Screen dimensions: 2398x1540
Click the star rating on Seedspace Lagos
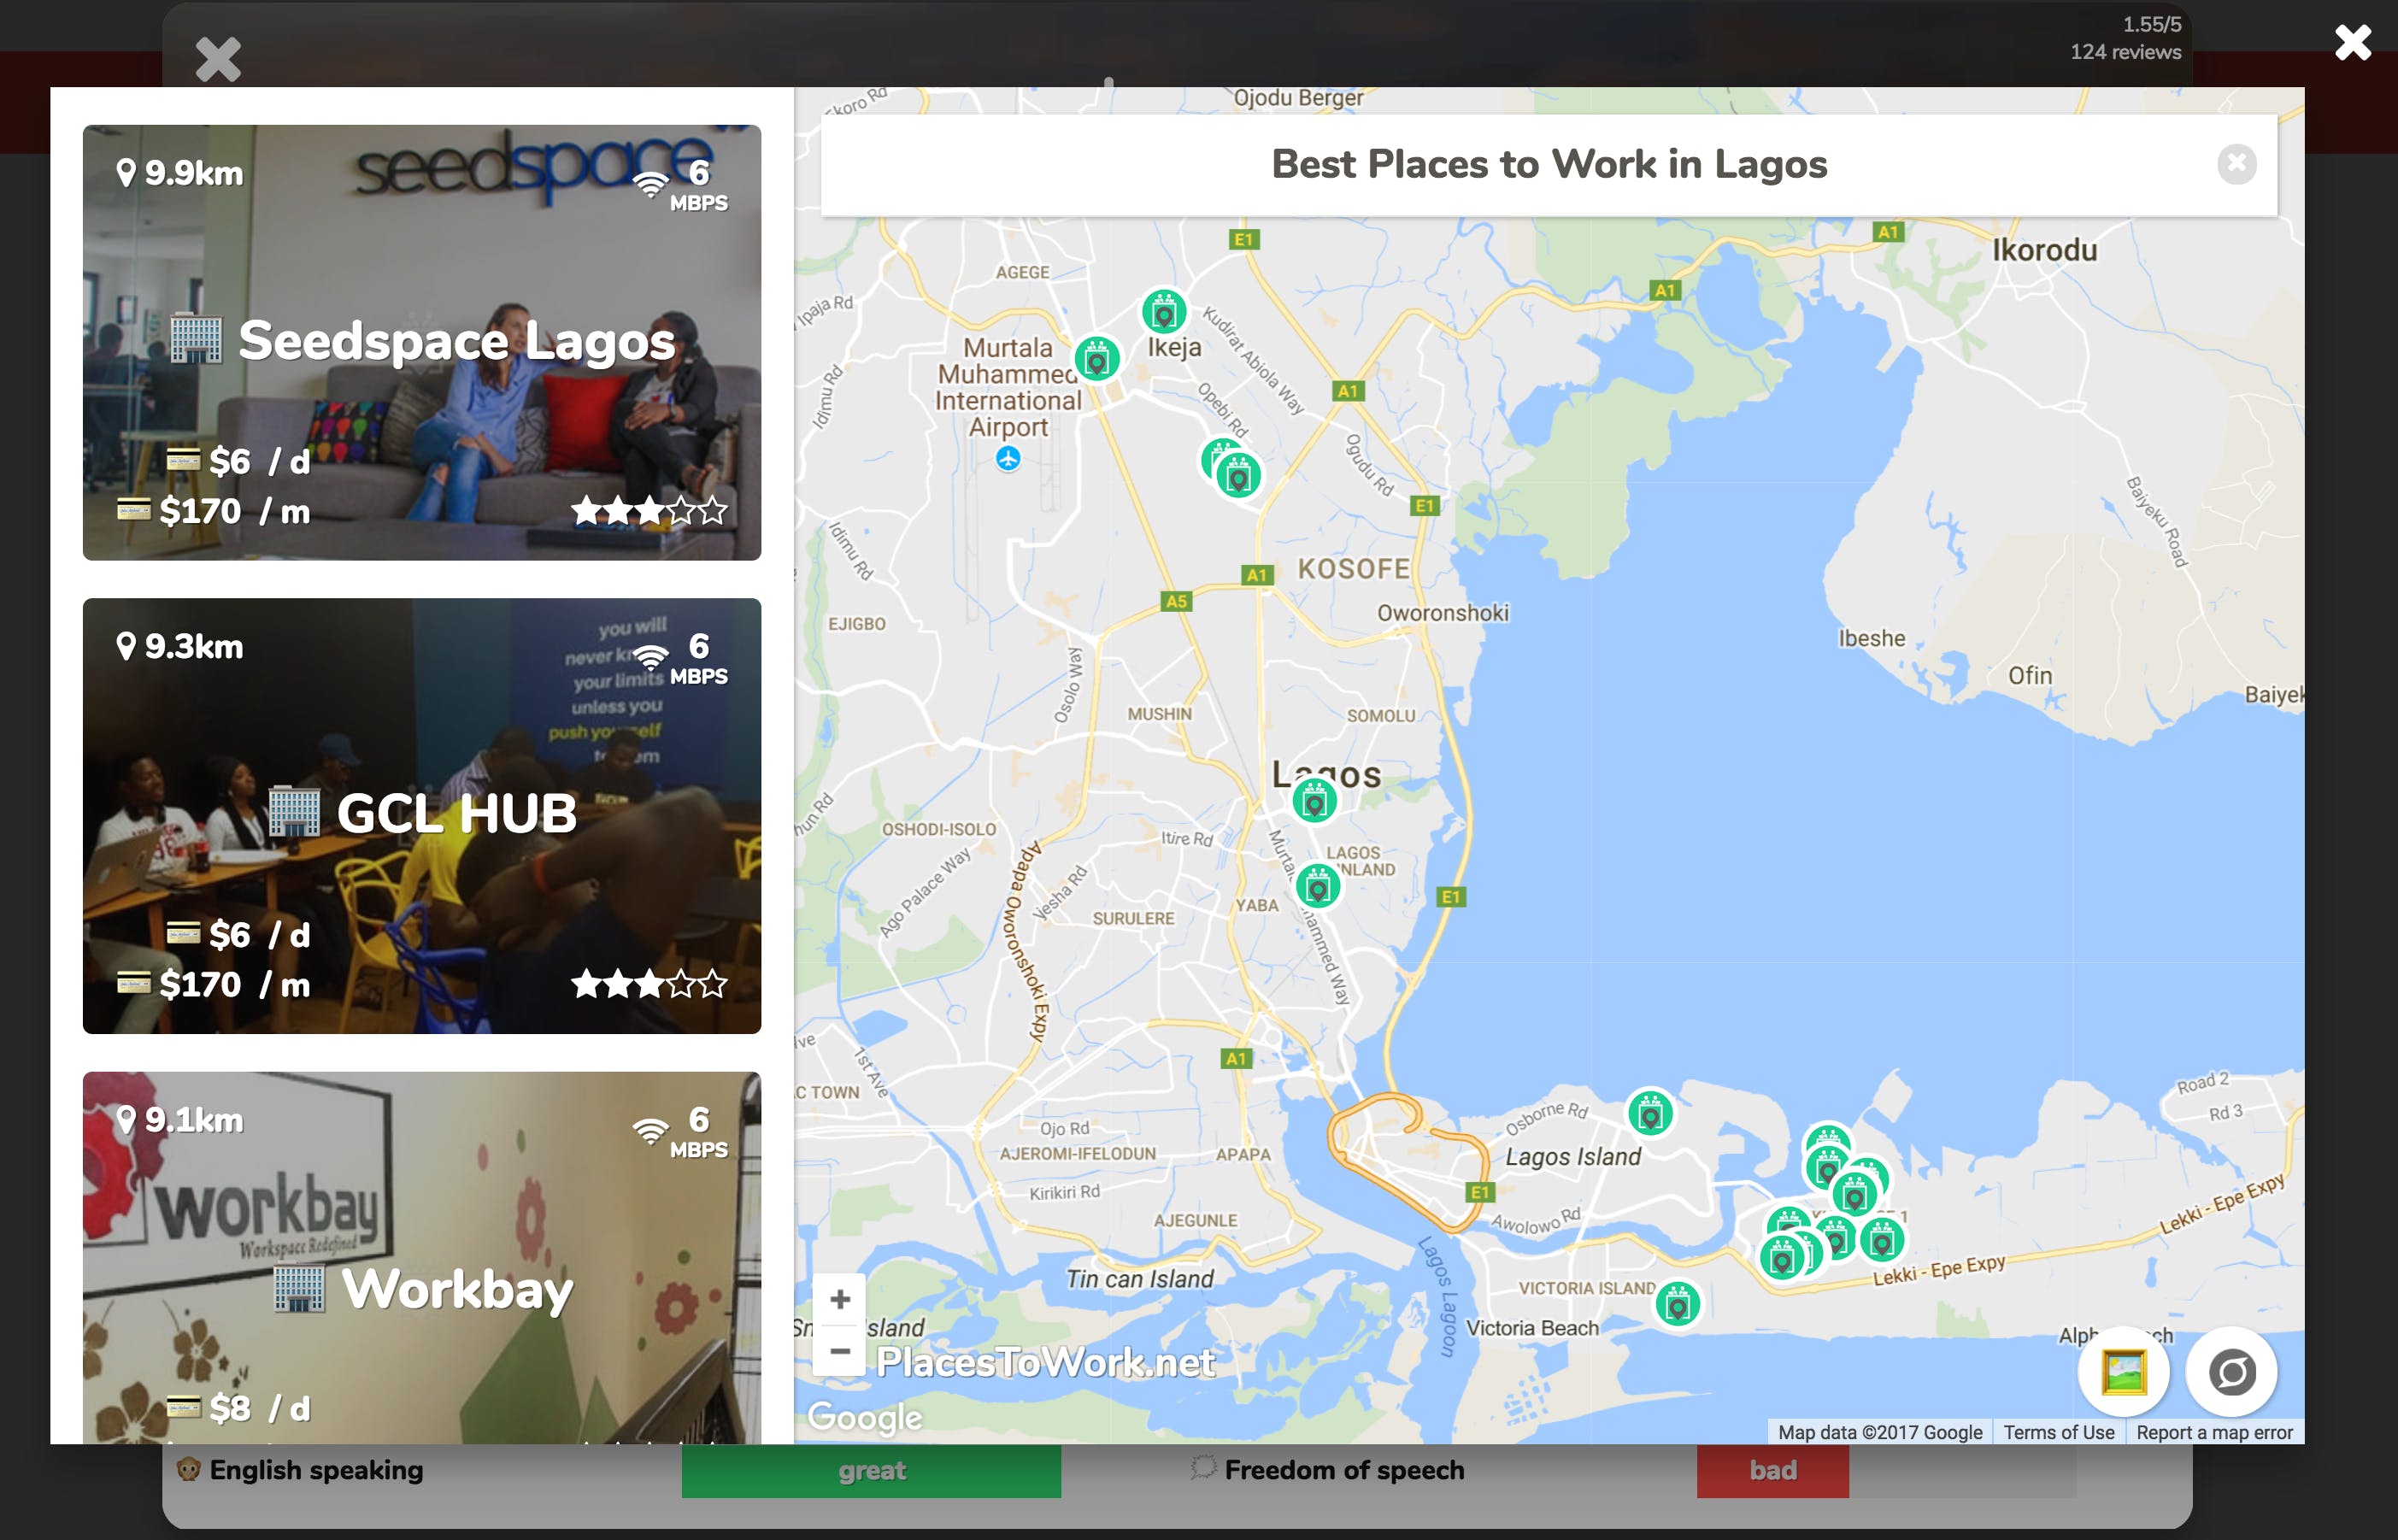649,511
